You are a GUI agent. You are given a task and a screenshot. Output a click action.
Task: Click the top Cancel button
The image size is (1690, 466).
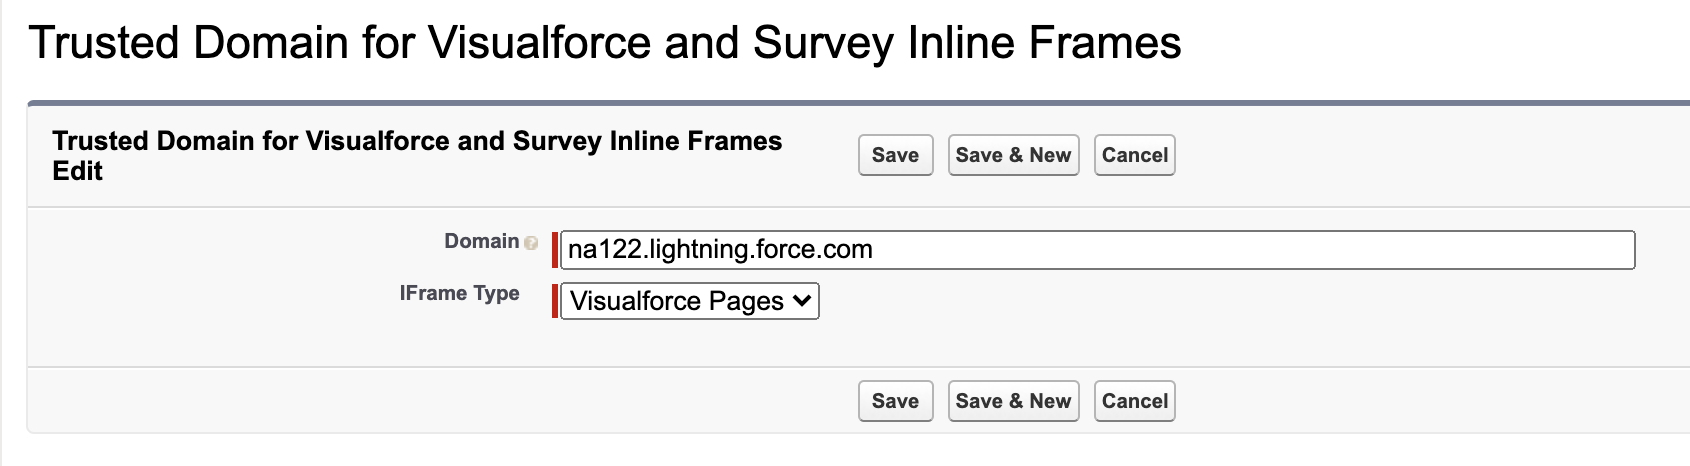click(1134, 155)
